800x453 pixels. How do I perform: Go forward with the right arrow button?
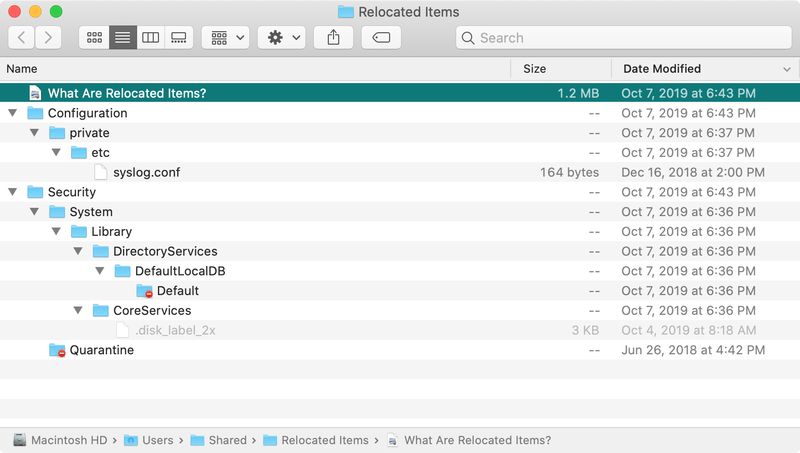pos(48,38)
